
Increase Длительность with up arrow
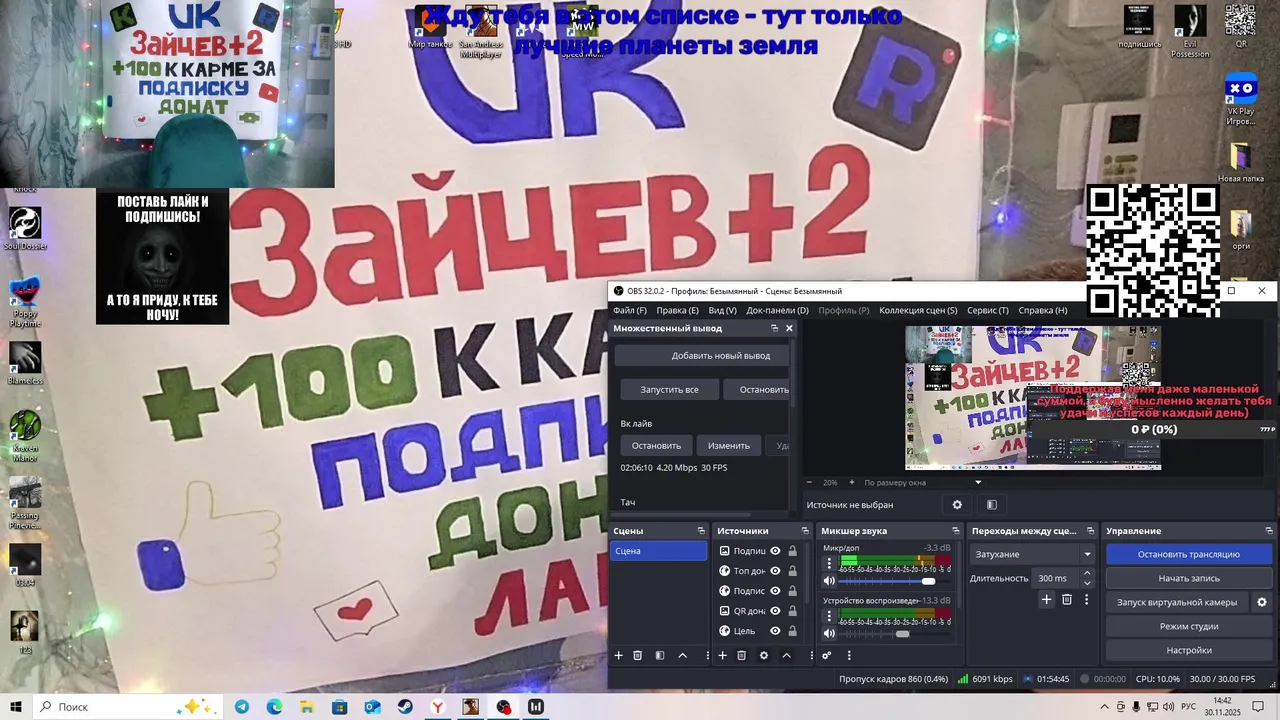(1088, 573)
